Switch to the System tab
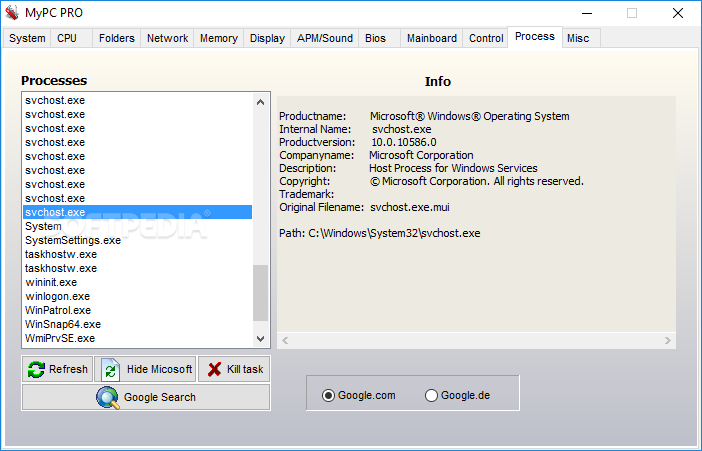Image resolution: width=702 pixels, height=451 pixels. pos(27,39)
